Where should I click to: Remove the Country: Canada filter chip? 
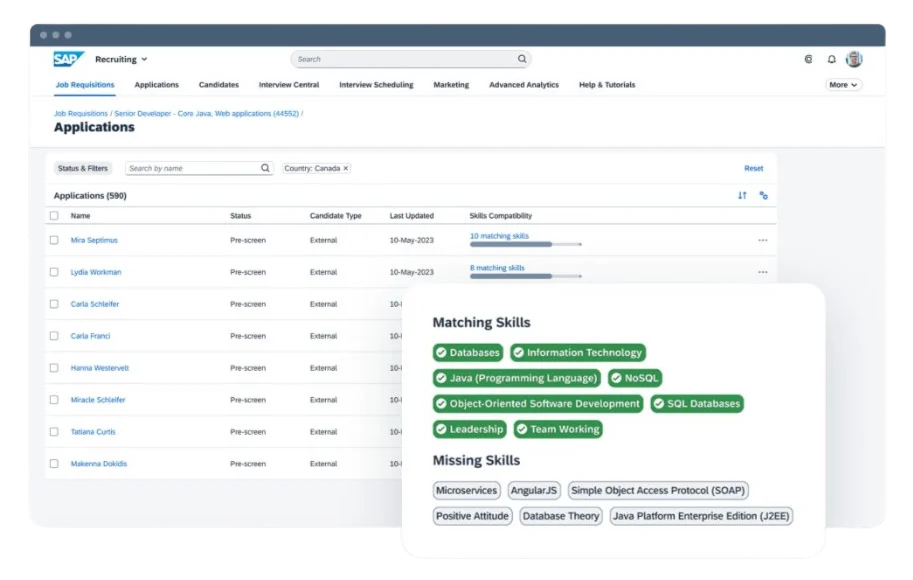click(346, 169)
